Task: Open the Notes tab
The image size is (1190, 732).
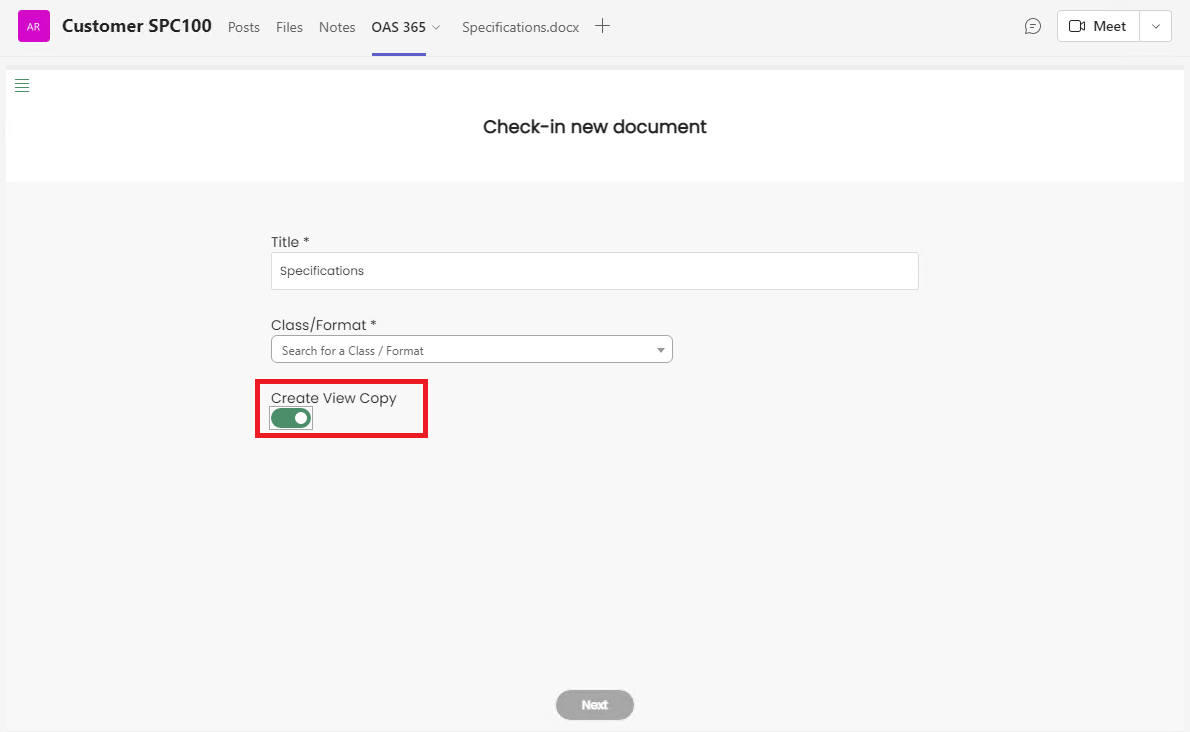Action: point(337,28)
